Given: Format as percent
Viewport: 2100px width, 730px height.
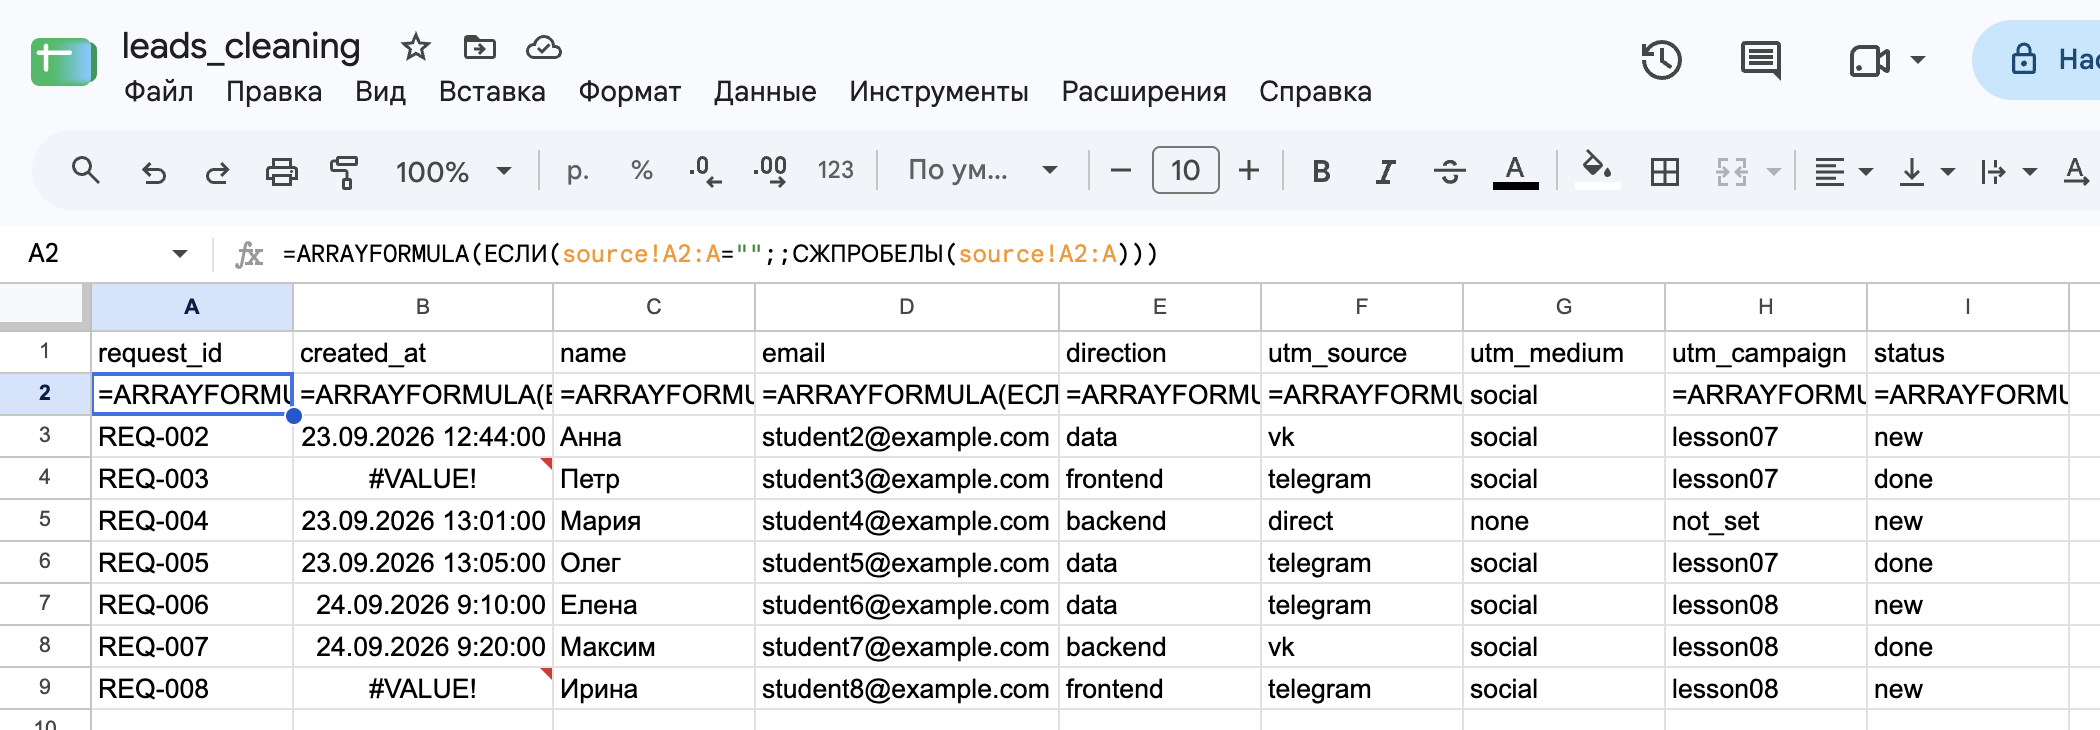Looking at the screenshot, I should pyautogui.click(x=642, y=171).
